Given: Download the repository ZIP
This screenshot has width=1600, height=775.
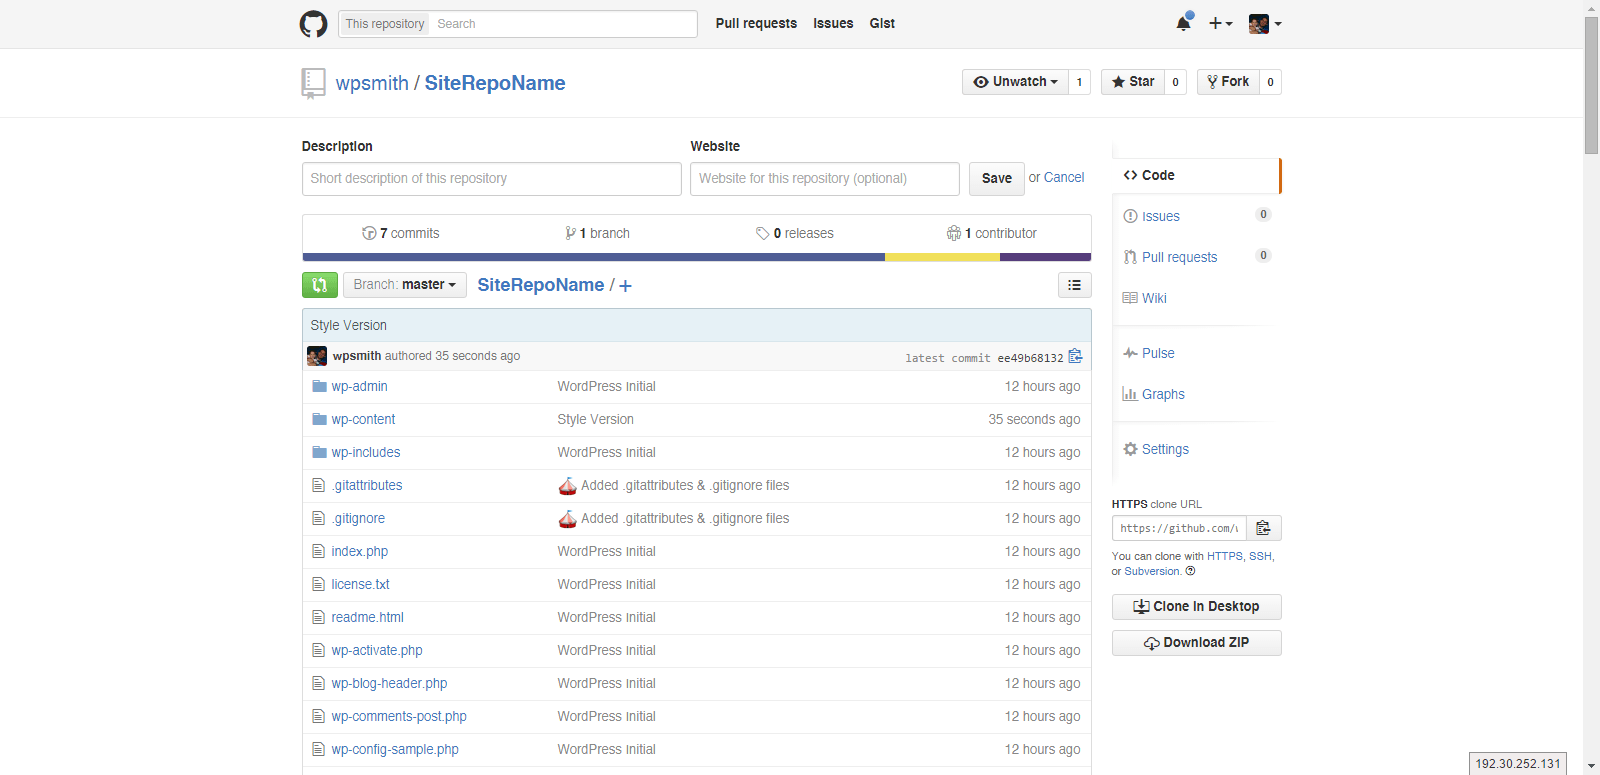Looking at the screenshot, I should (x=1196, y=643).
